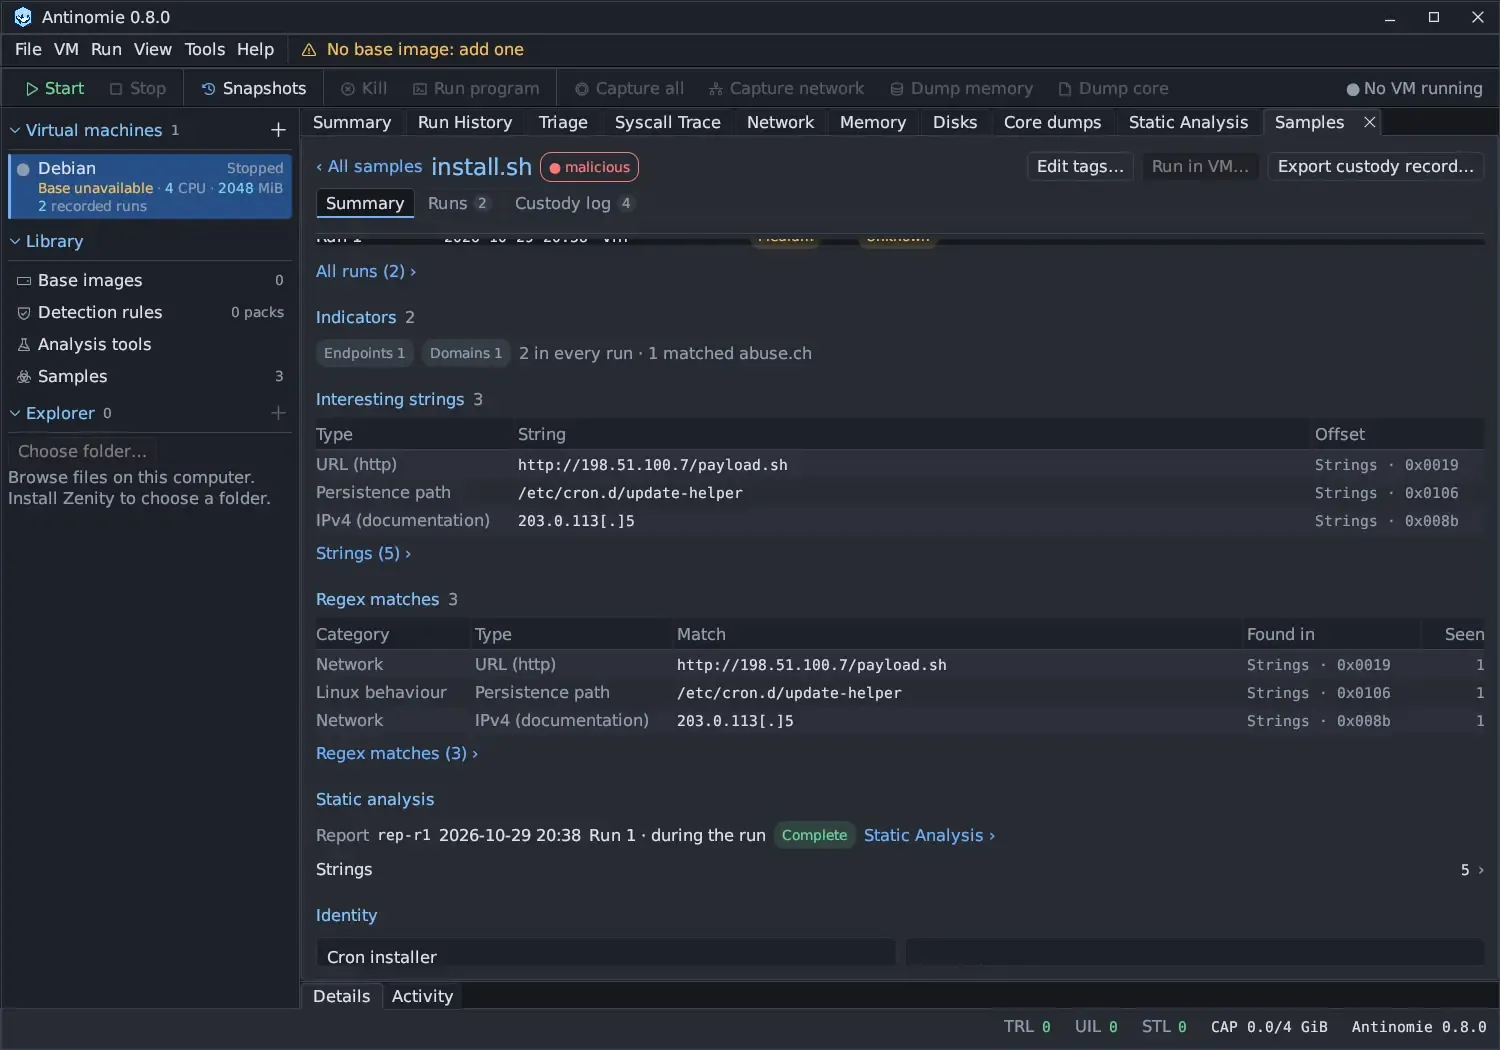Click the malicious tag badge
Viewport: 1500px width, 1050px height.
pyautogui.click(x=589, y=167)
